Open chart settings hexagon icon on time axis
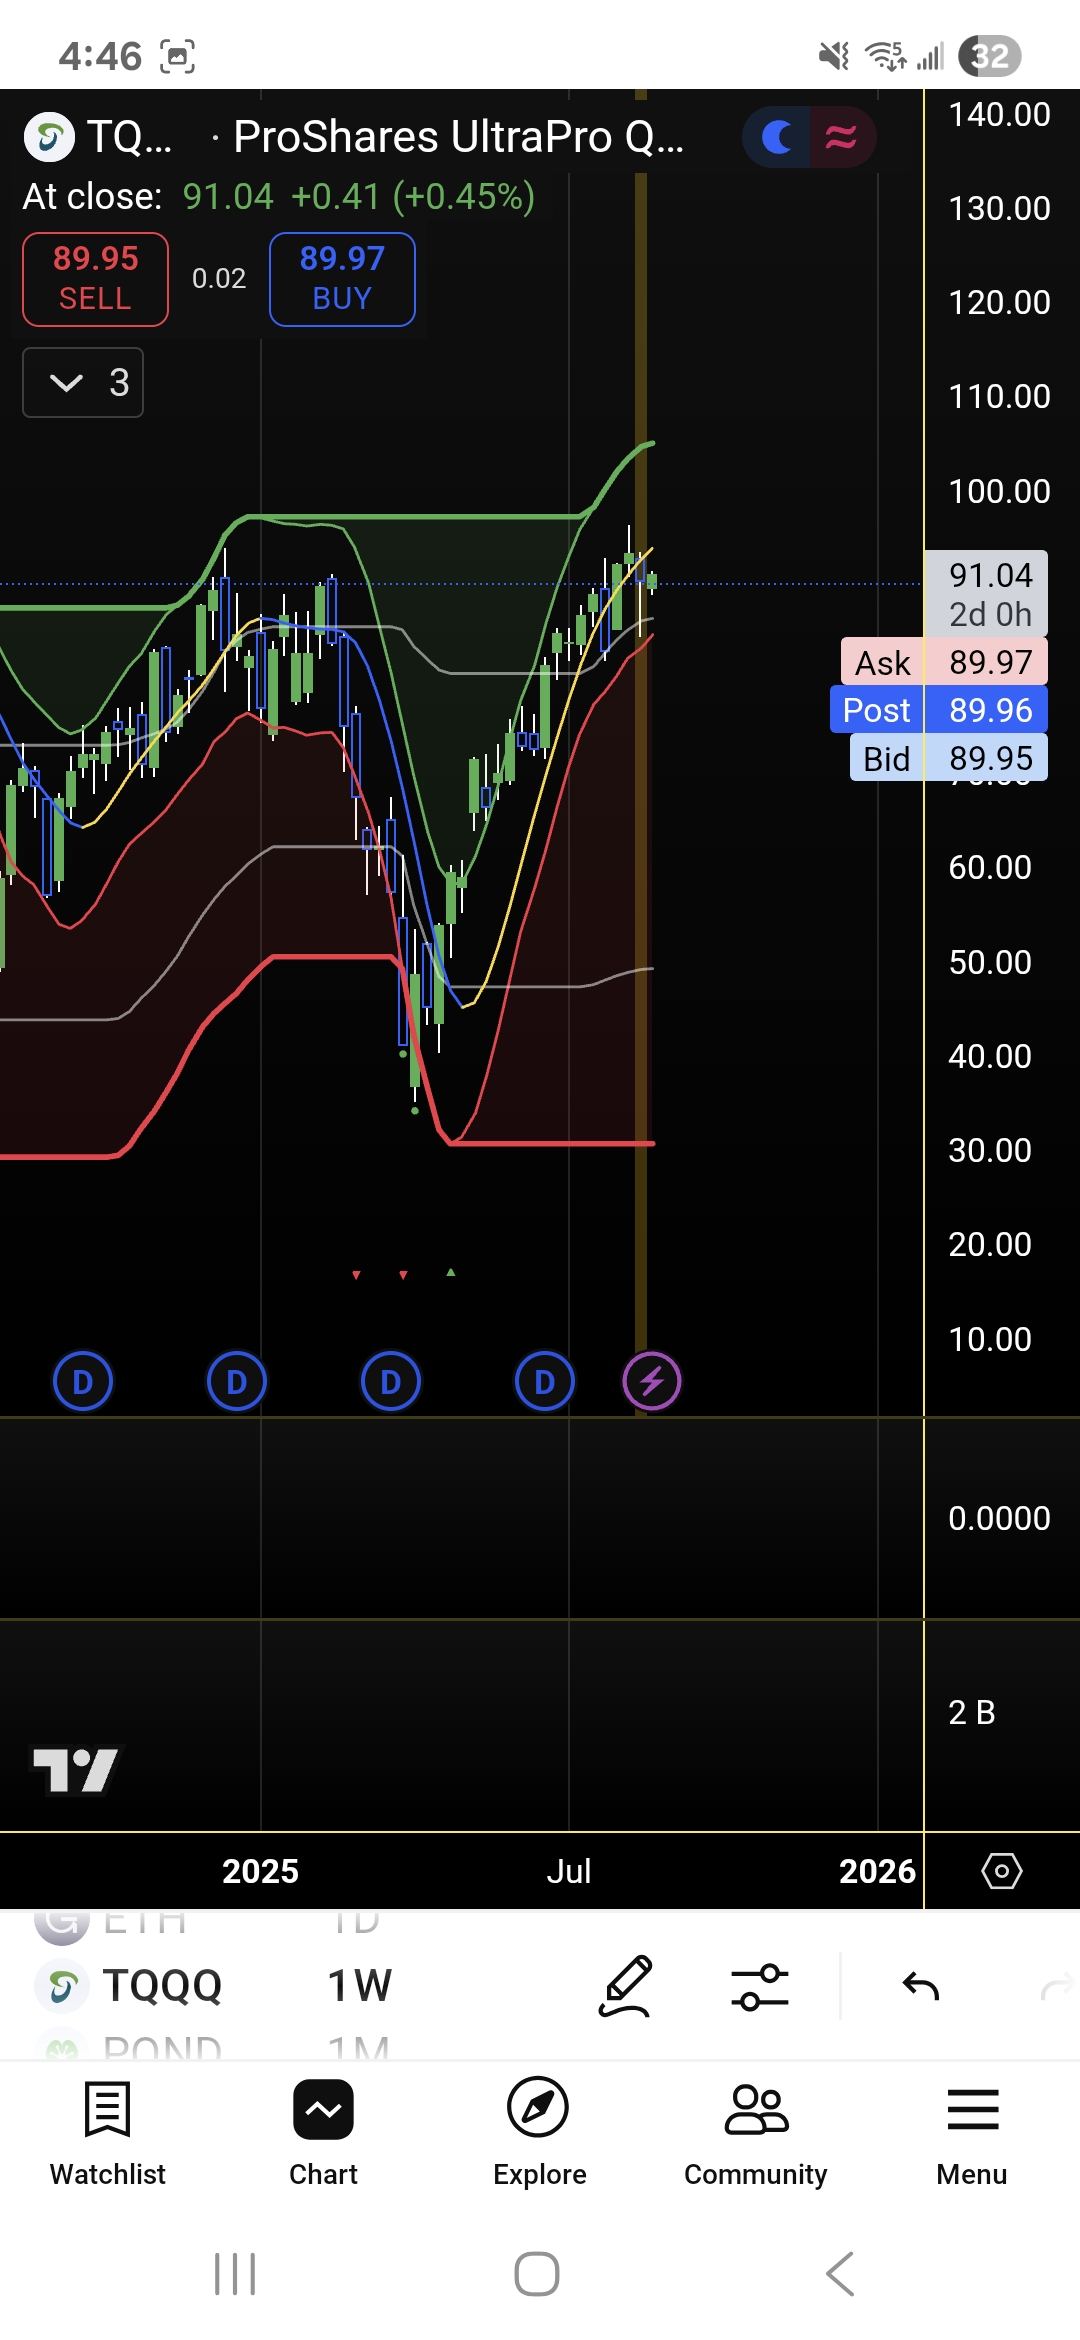 pos(1002,1870)
